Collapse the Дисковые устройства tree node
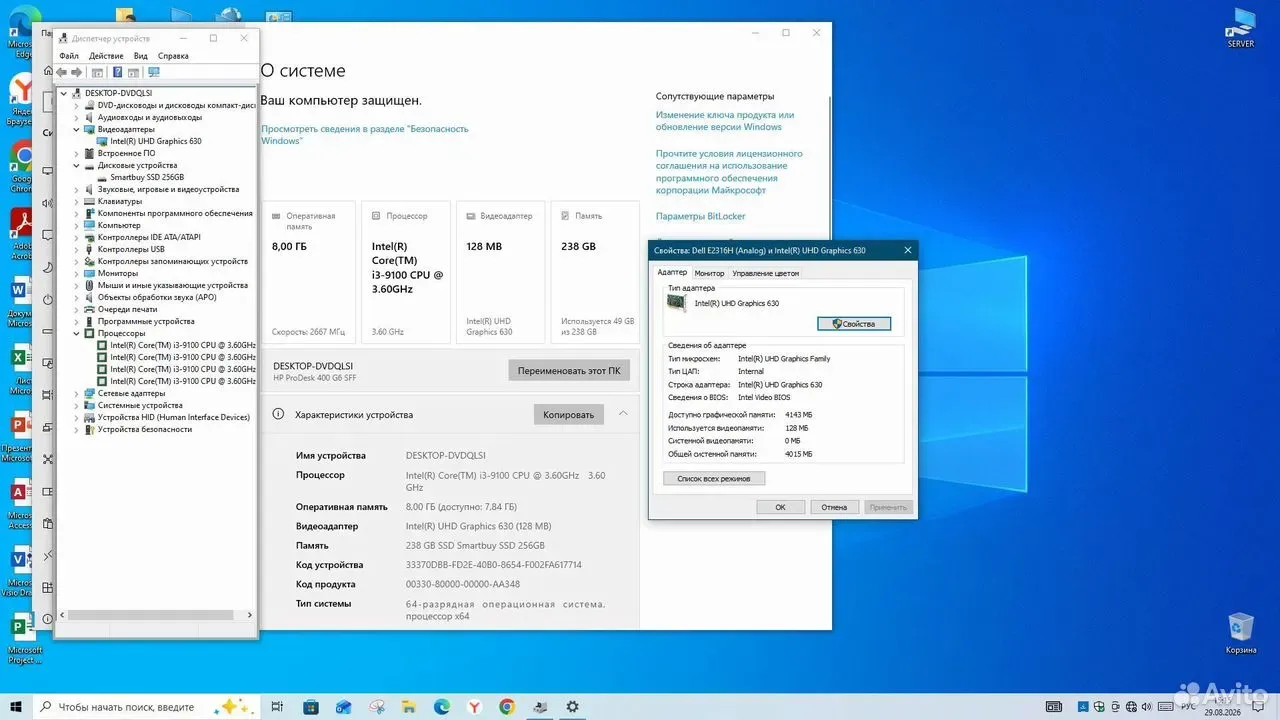The height and width of the screenshot is (720, 1280). coord(77,165)
